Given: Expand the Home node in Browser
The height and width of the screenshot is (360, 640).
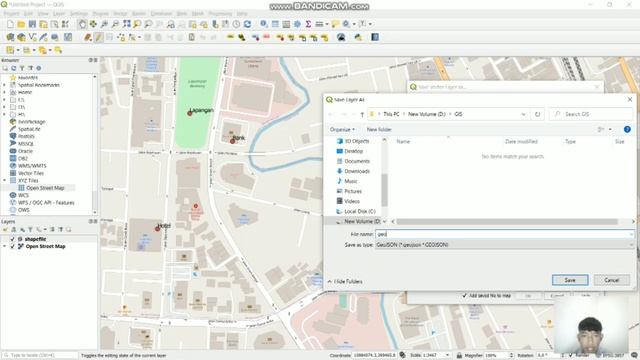Looking at the screenshot, I should point(4,92).
